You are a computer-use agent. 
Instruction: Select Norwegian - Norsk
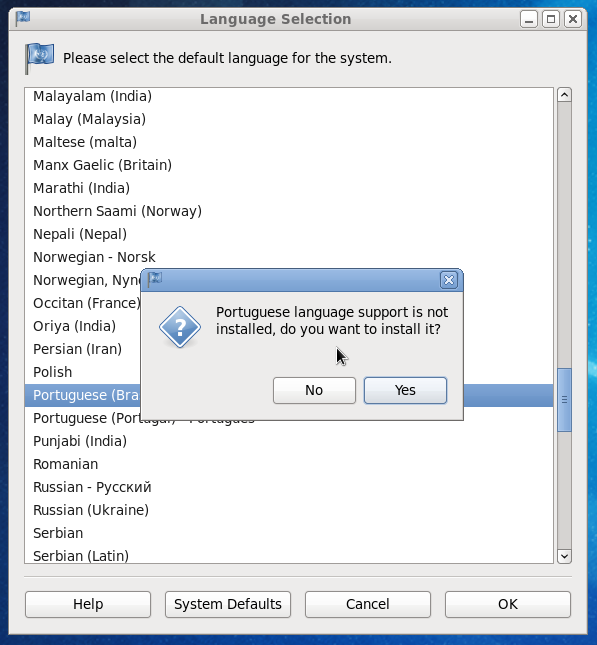[289, 258]
